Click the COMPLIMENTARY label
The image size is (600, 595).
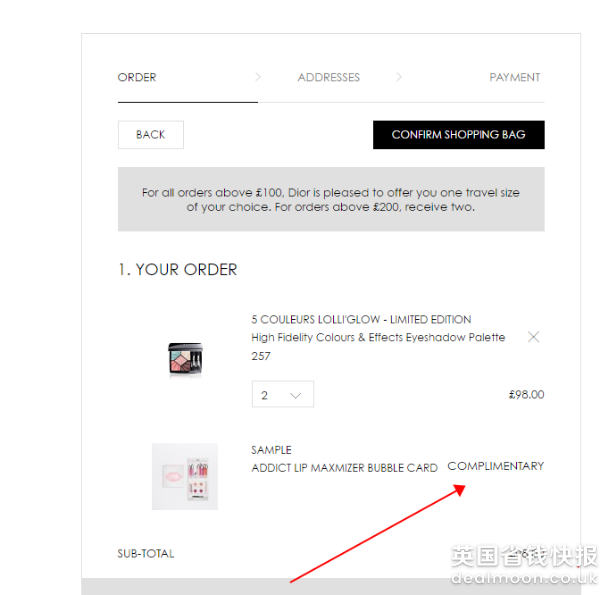pyautogui.click(x=496, y=466)
